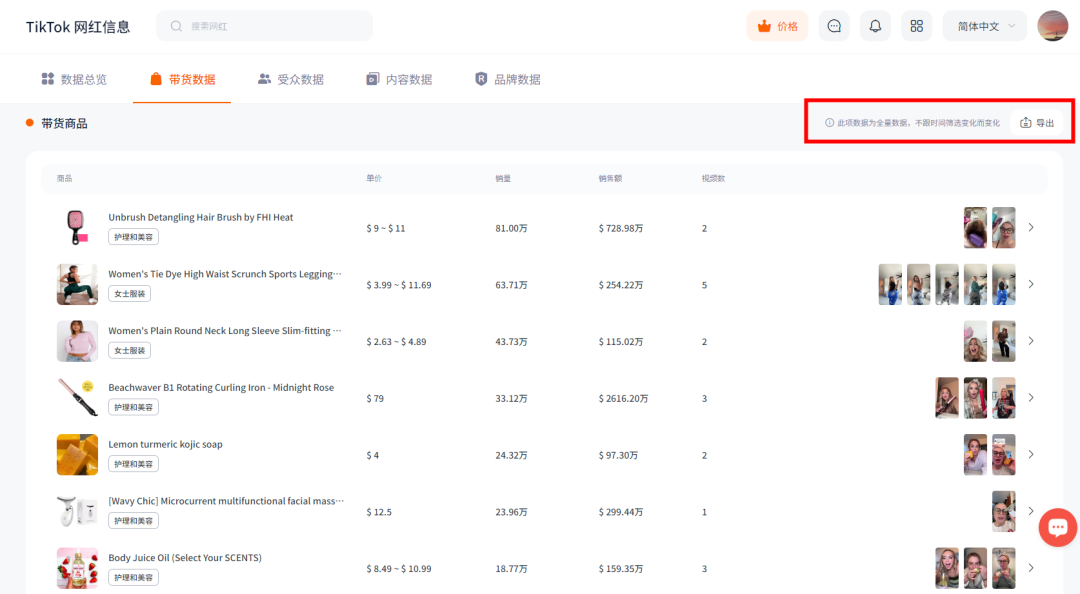Click the orange crown 价格 button
The height and width of the screenshot is (594, 1080).
777,26
